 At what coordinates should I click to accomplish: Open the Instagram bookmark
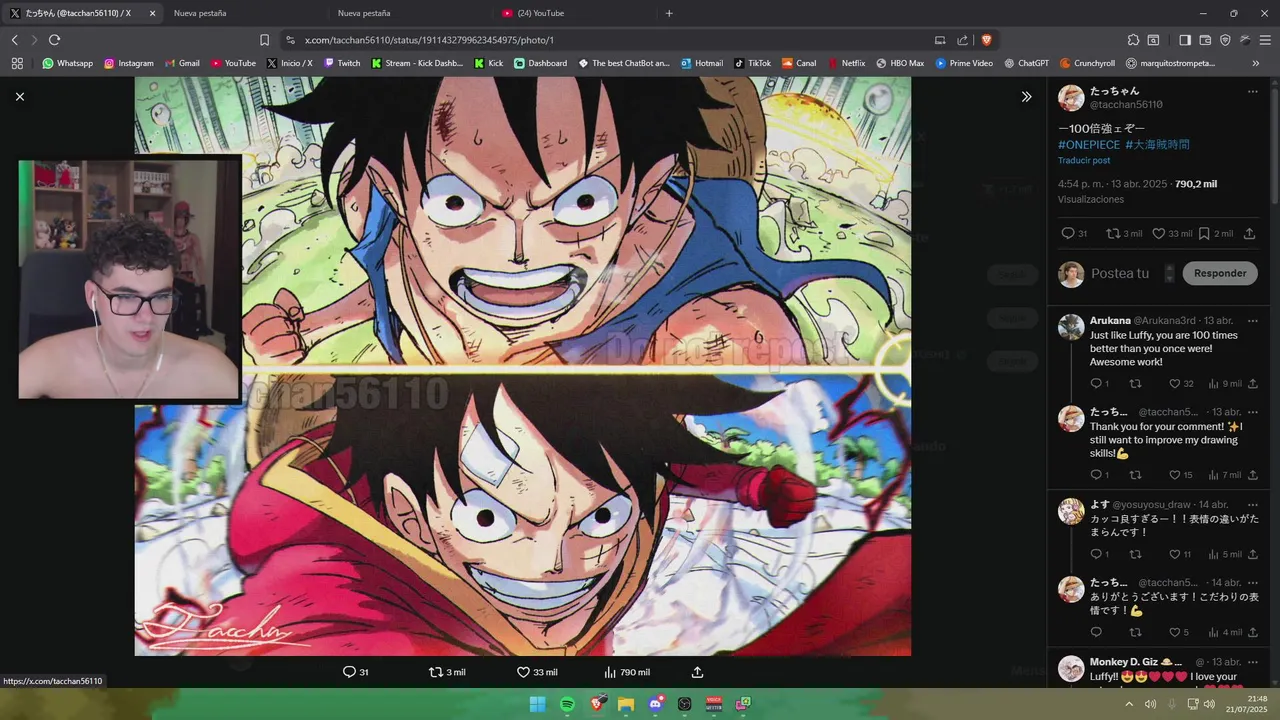(129, 63)
